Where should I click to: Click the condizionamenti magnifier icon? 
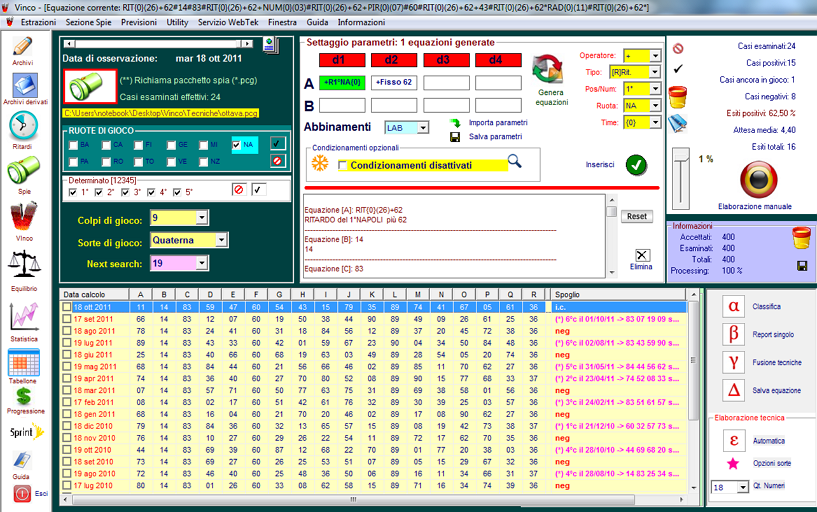point(514,161)
